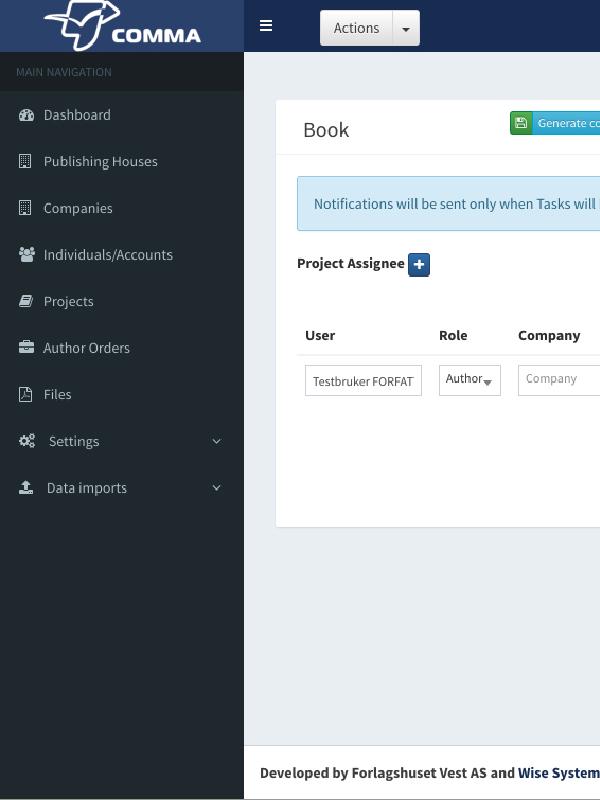The width and height of the screenshot is (600, 800).
Task: Click the Companies building icon
Action: (x=25, y=208)
